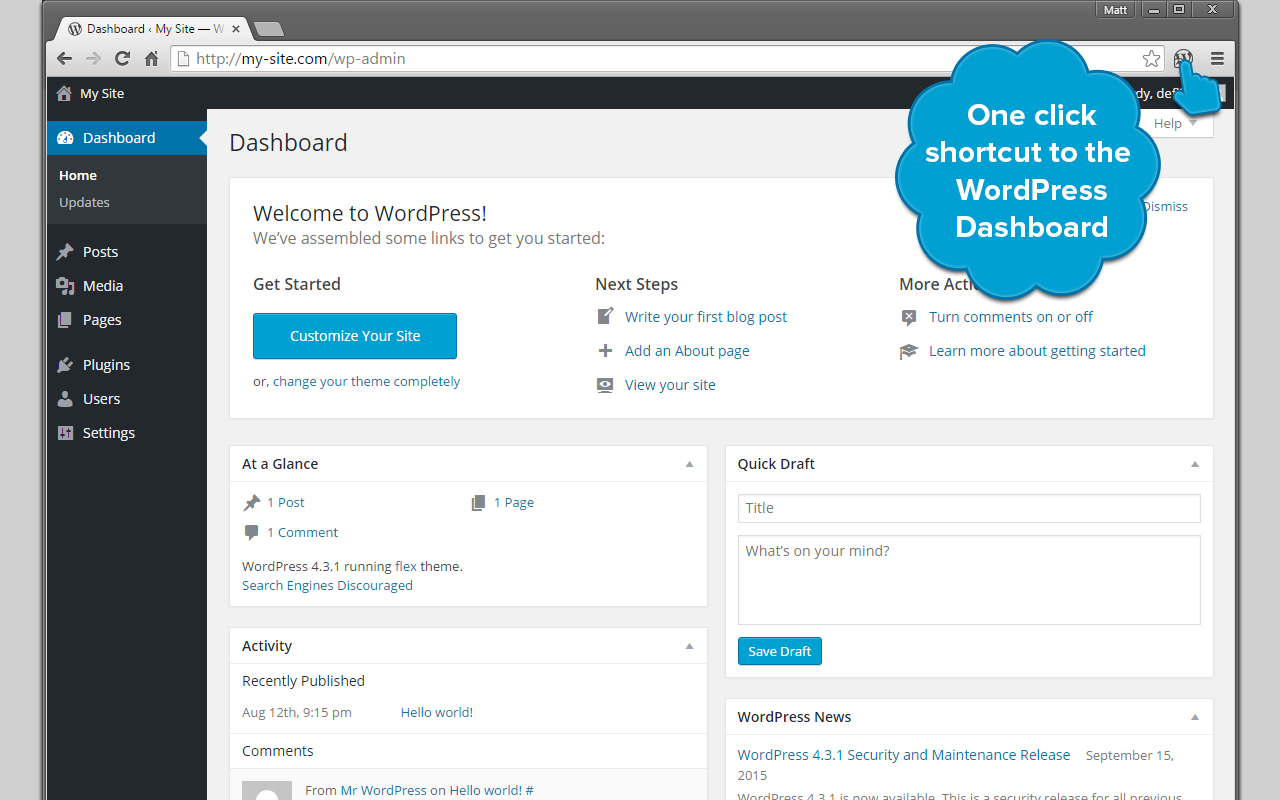Open the Hello world! recently published post
Viewport: 1280px width, 800px height.
tap(437, 713)
